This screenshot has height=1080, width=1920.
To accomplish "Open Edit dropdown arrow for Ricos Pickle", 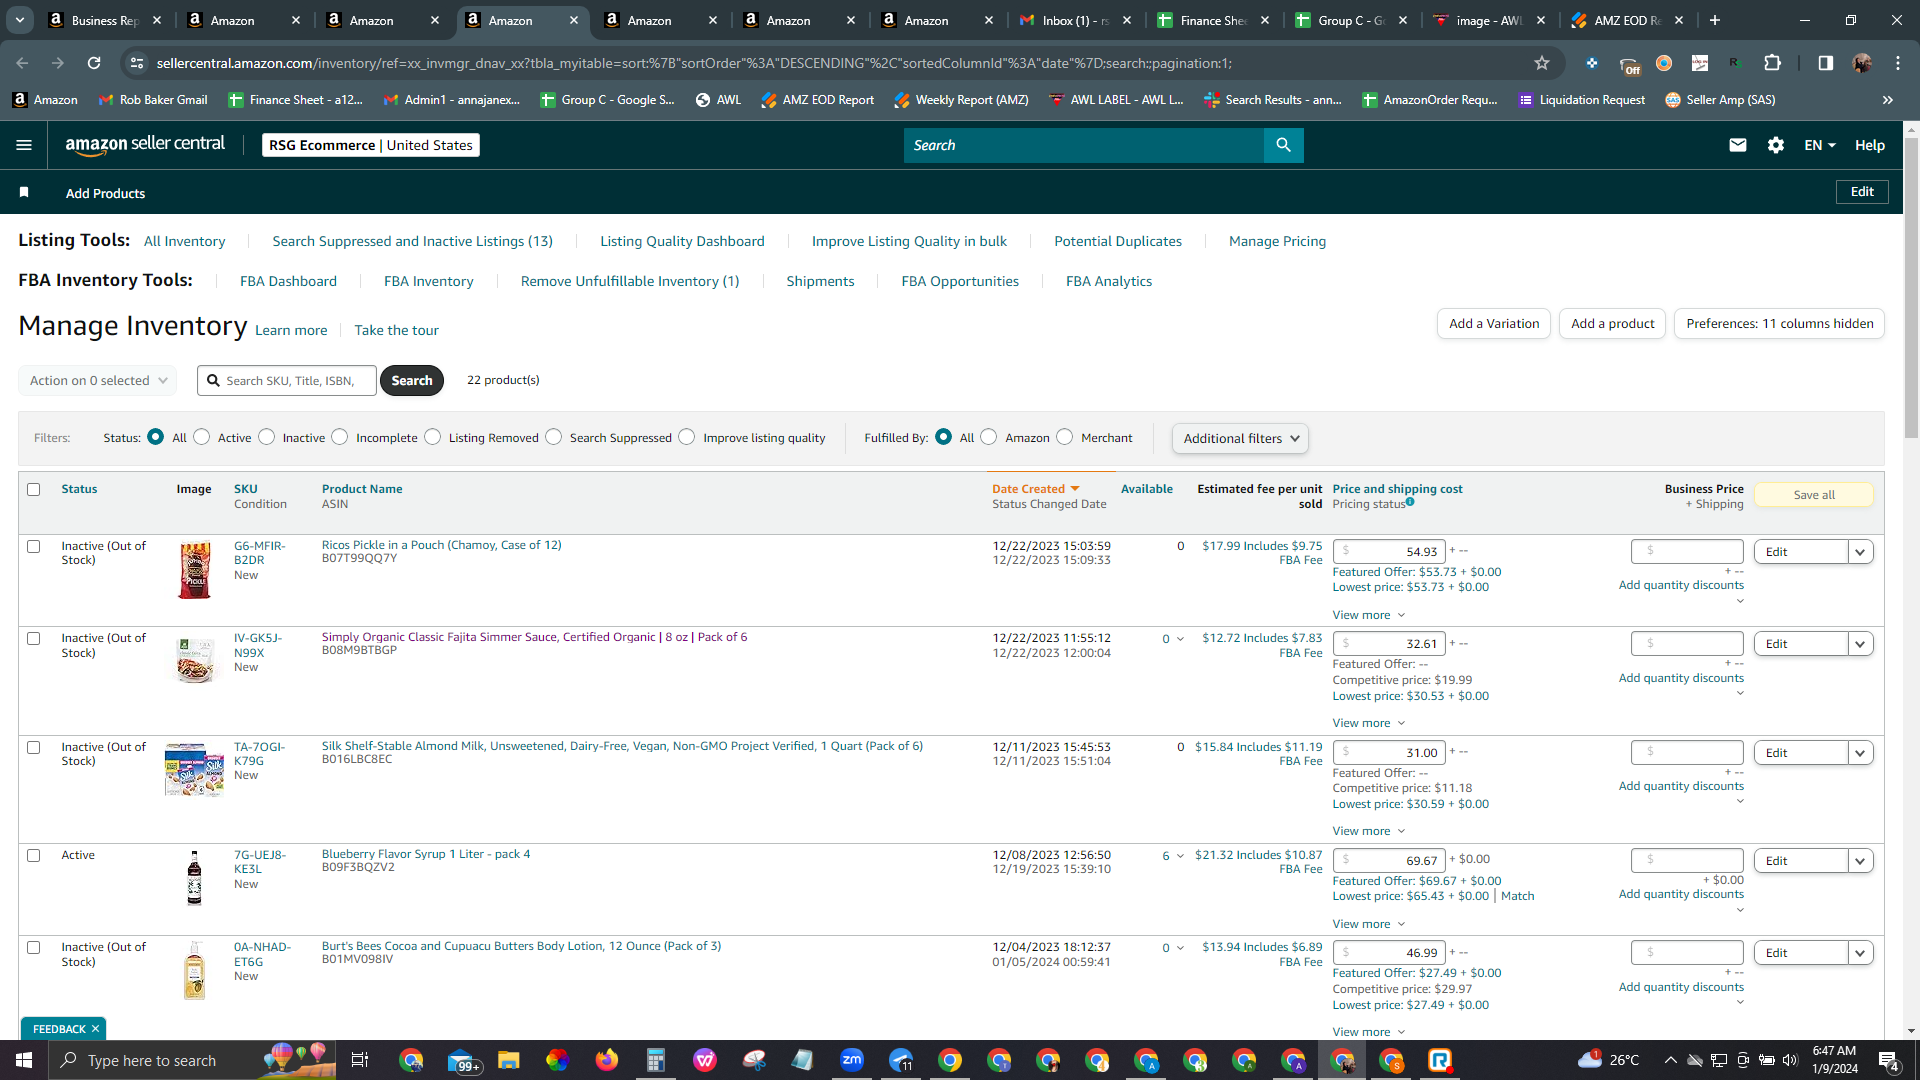I will click(1861, 552).
